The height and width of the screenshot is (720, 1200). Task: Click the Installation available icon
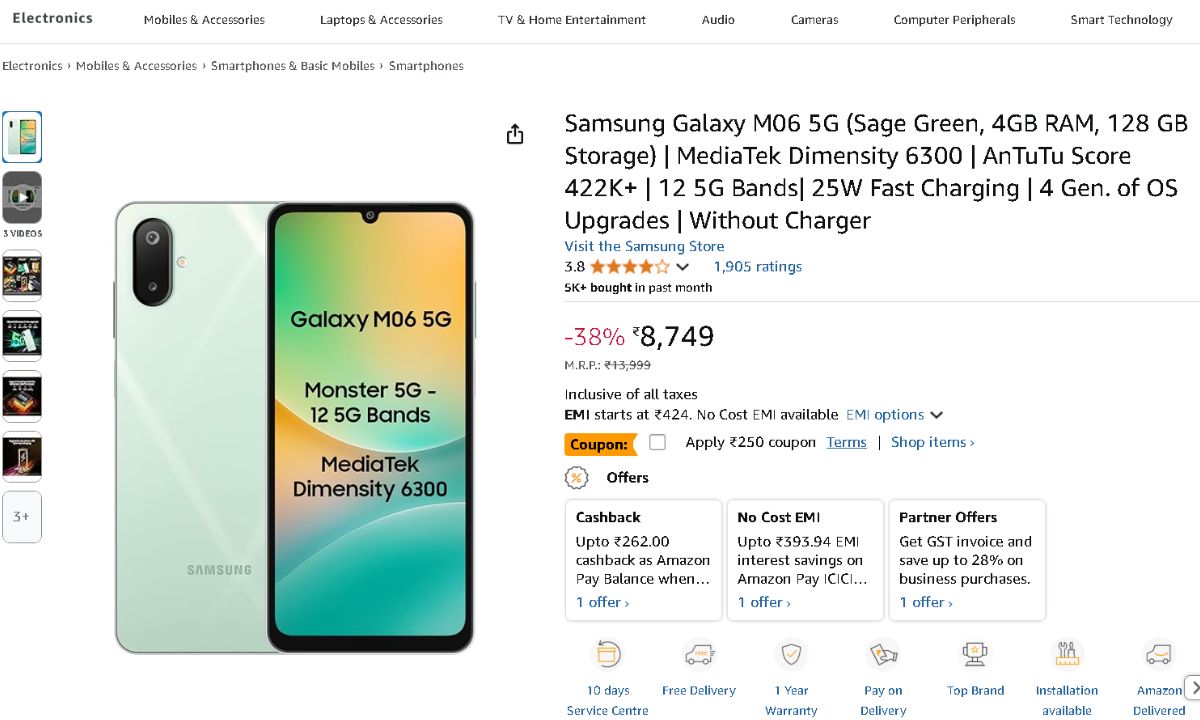[x=1067, y=655]
